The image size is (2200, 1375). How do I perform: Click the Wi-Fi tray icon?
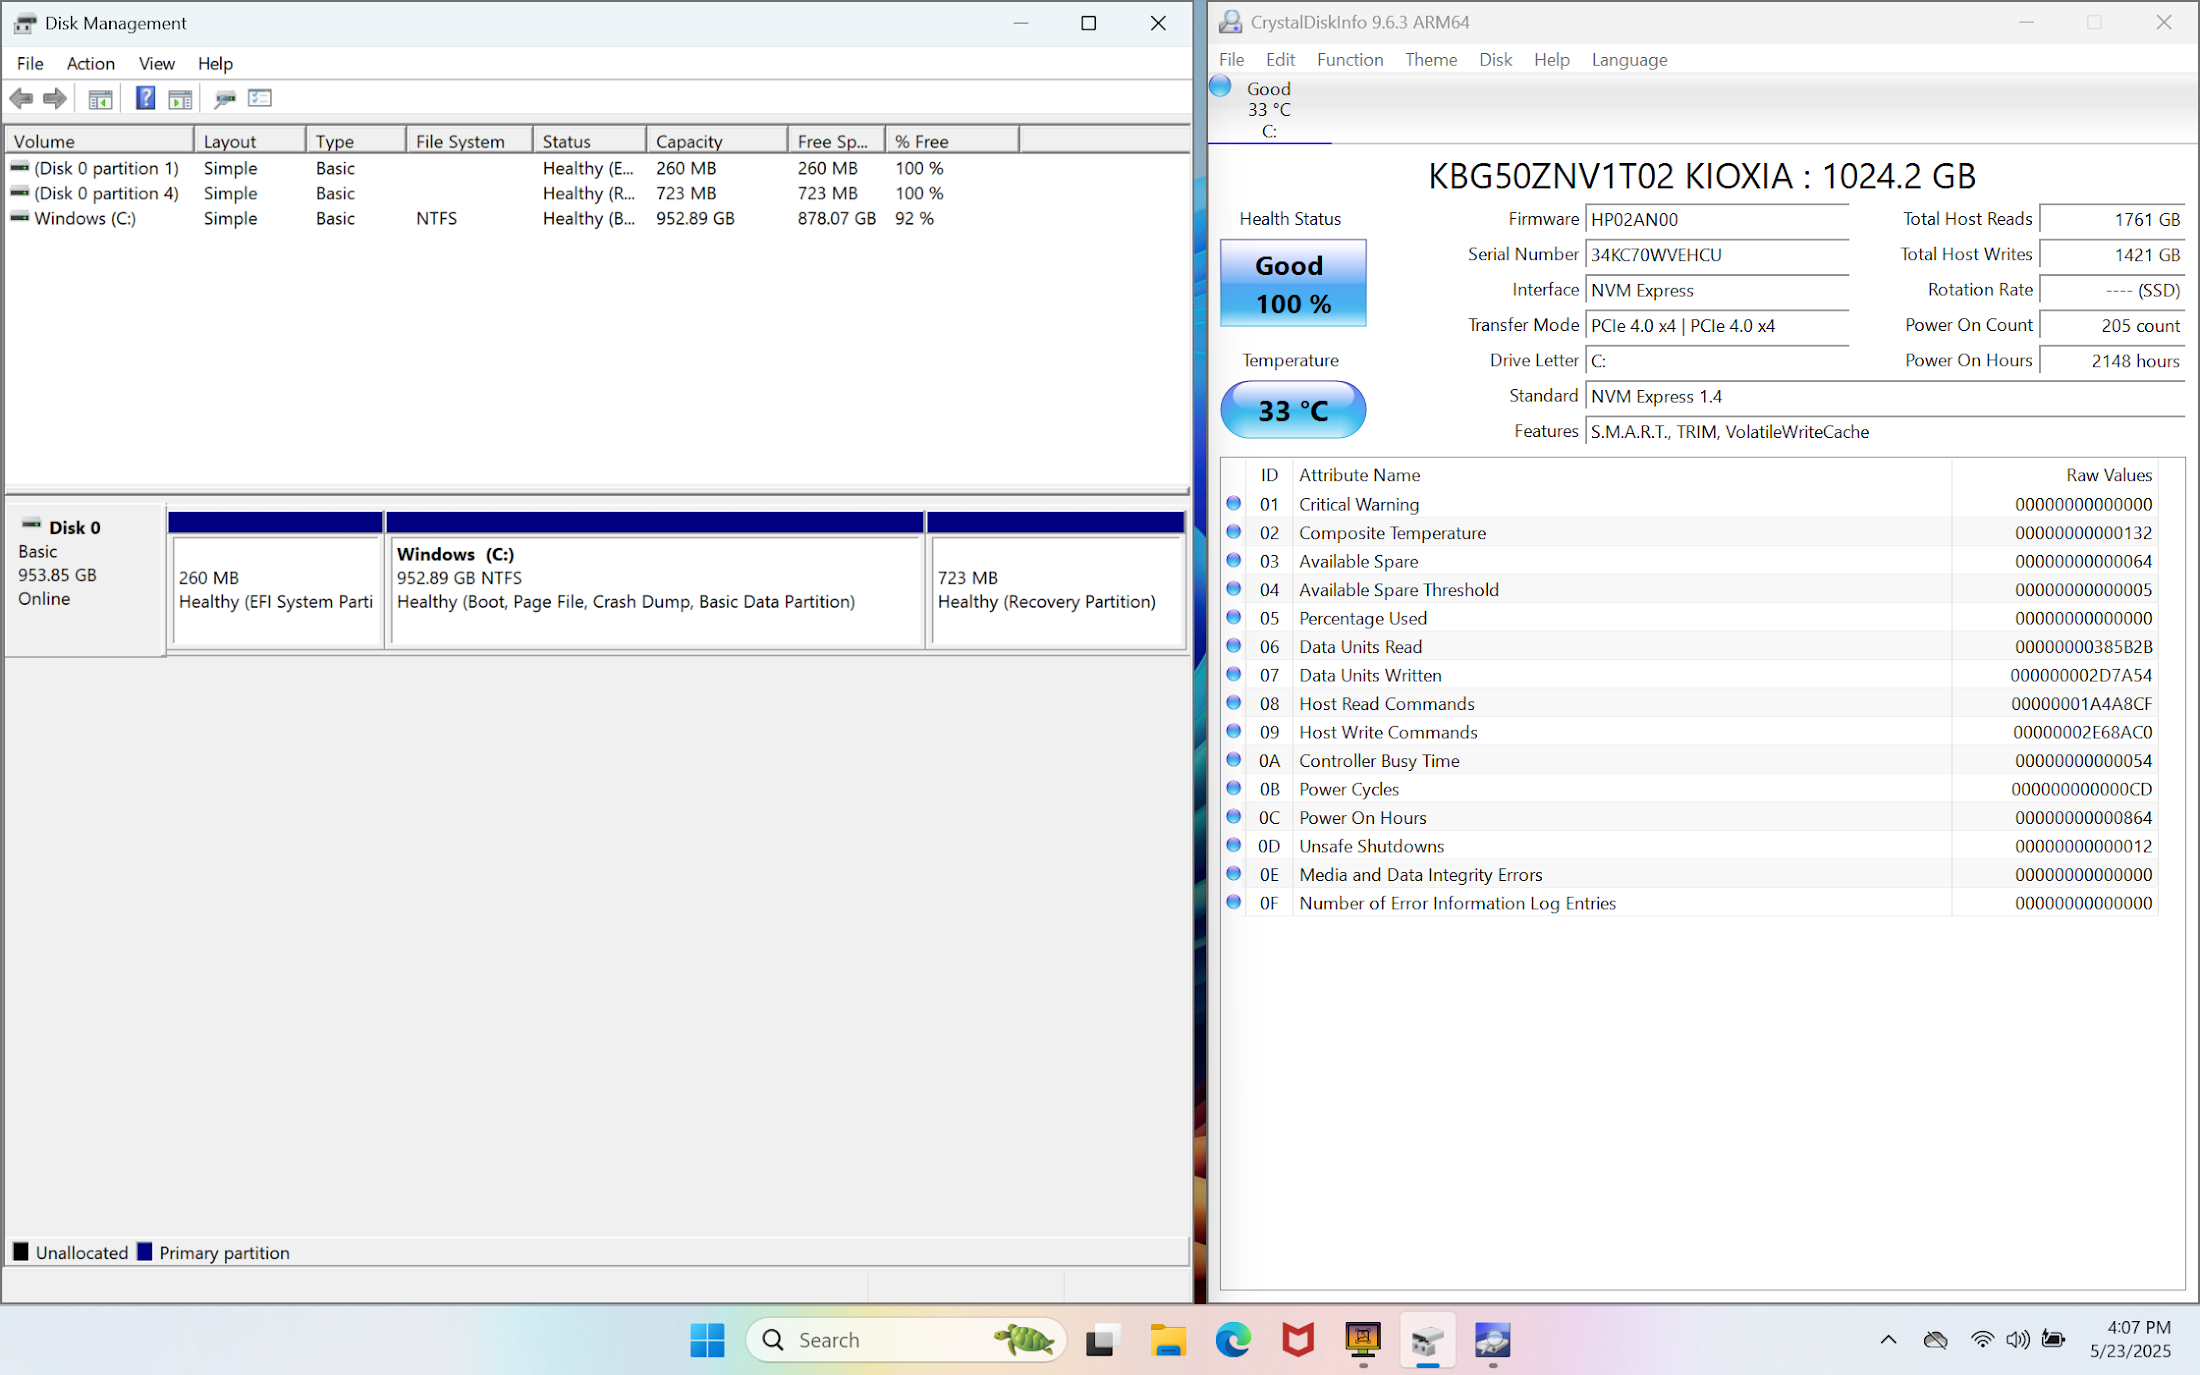click(1982, 1340)
